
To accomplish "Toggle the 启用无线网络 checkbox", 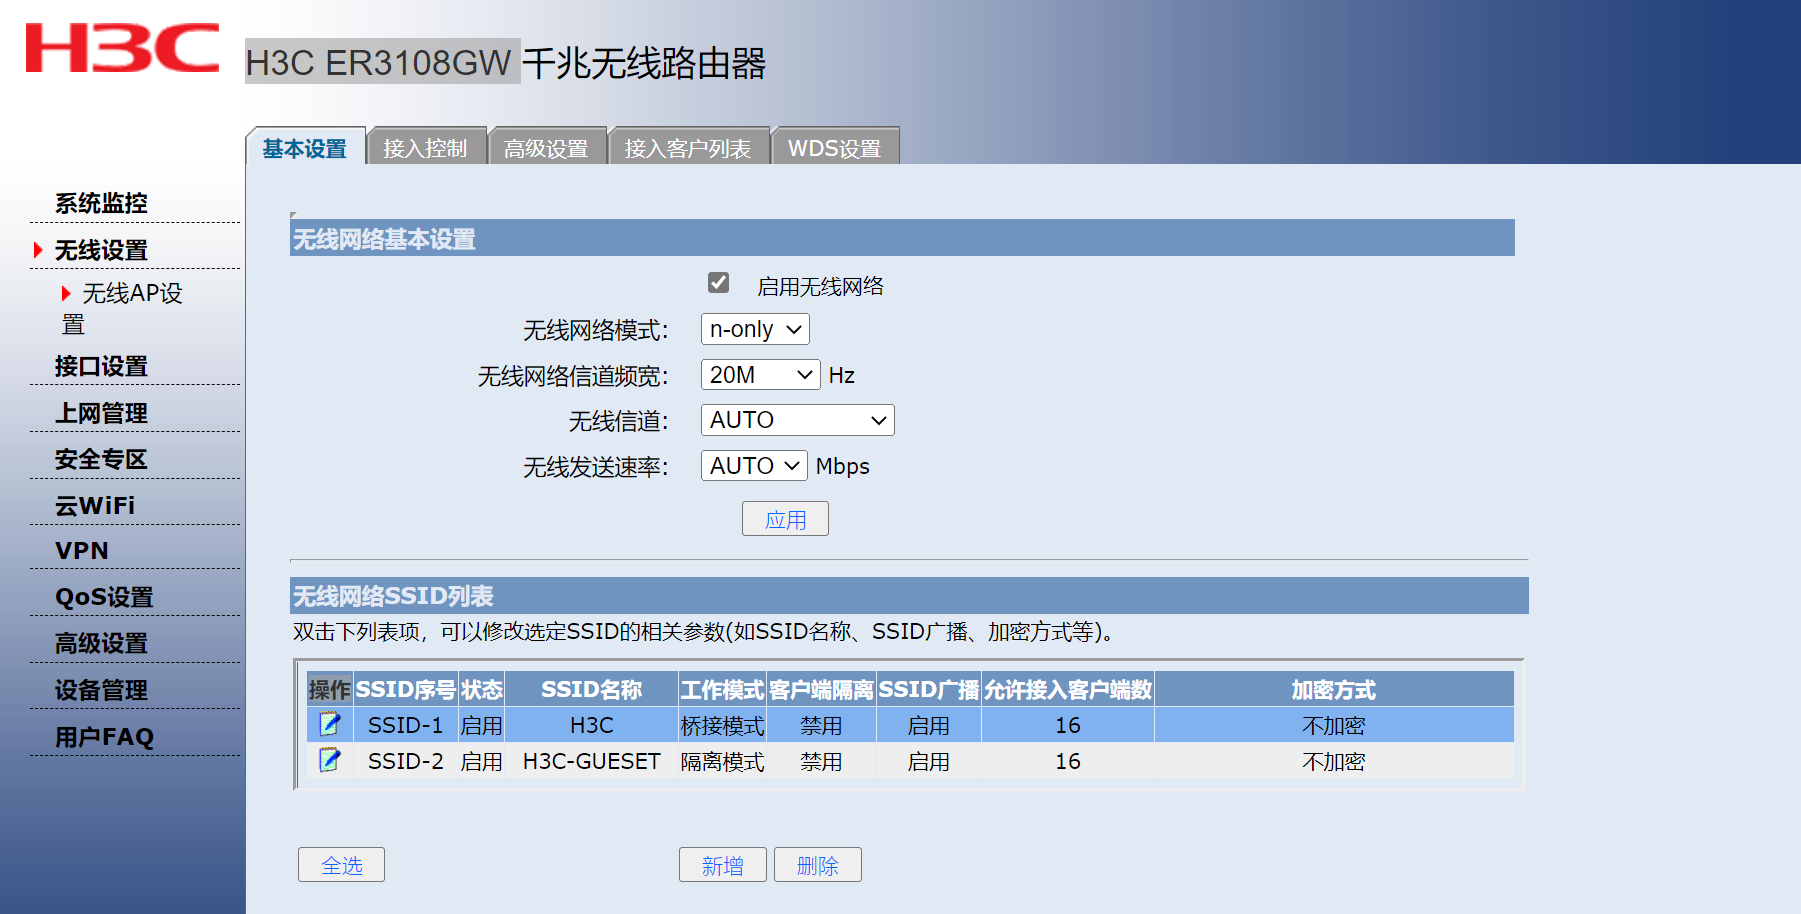I will coord(718,283).
